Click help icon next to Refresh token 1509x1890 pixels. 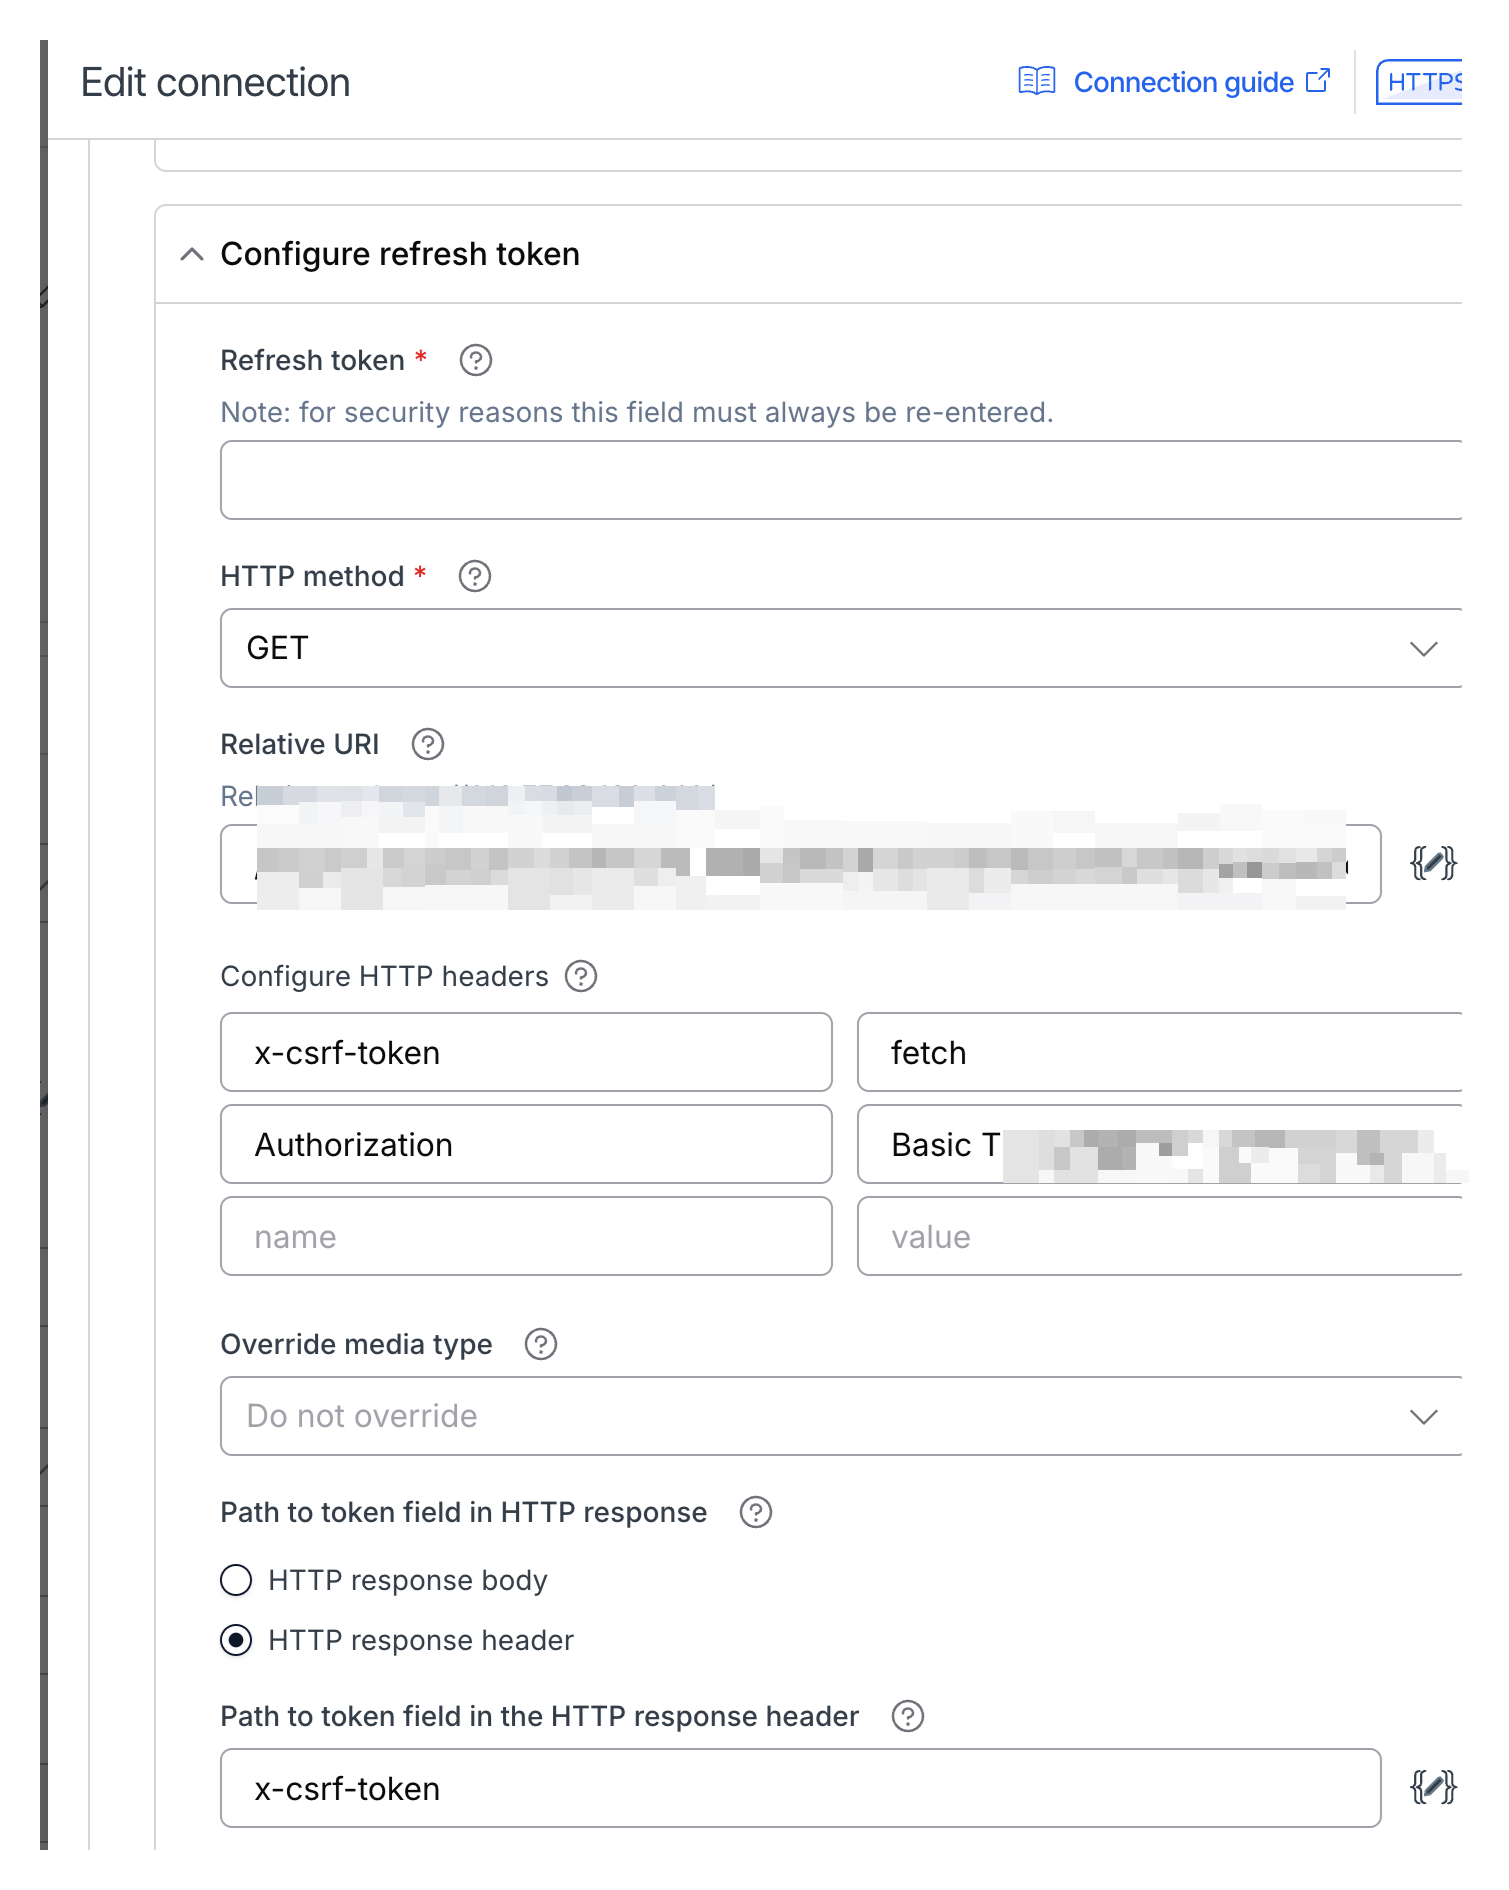pos(475,360)
